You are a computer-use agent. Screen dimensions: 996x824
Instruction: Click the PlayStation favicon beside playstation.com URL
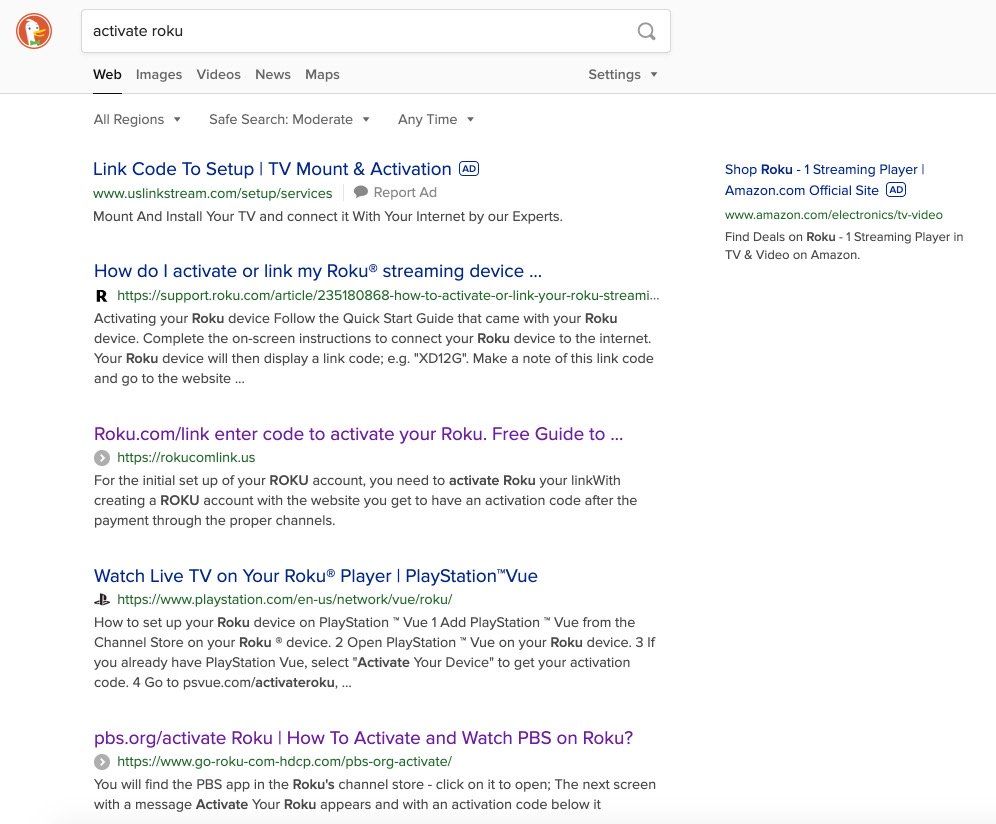tap(102, 599)
